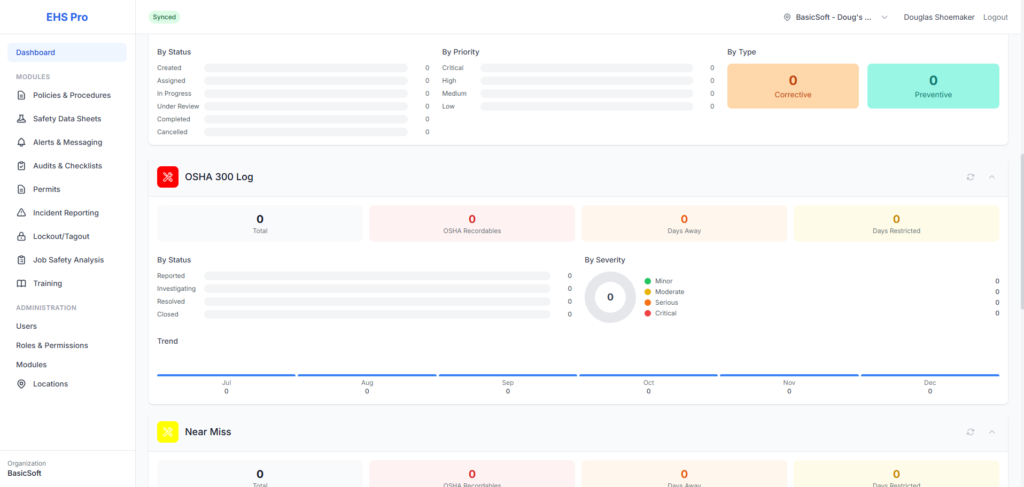Refresh the Near Miss widget

[970, 432]
